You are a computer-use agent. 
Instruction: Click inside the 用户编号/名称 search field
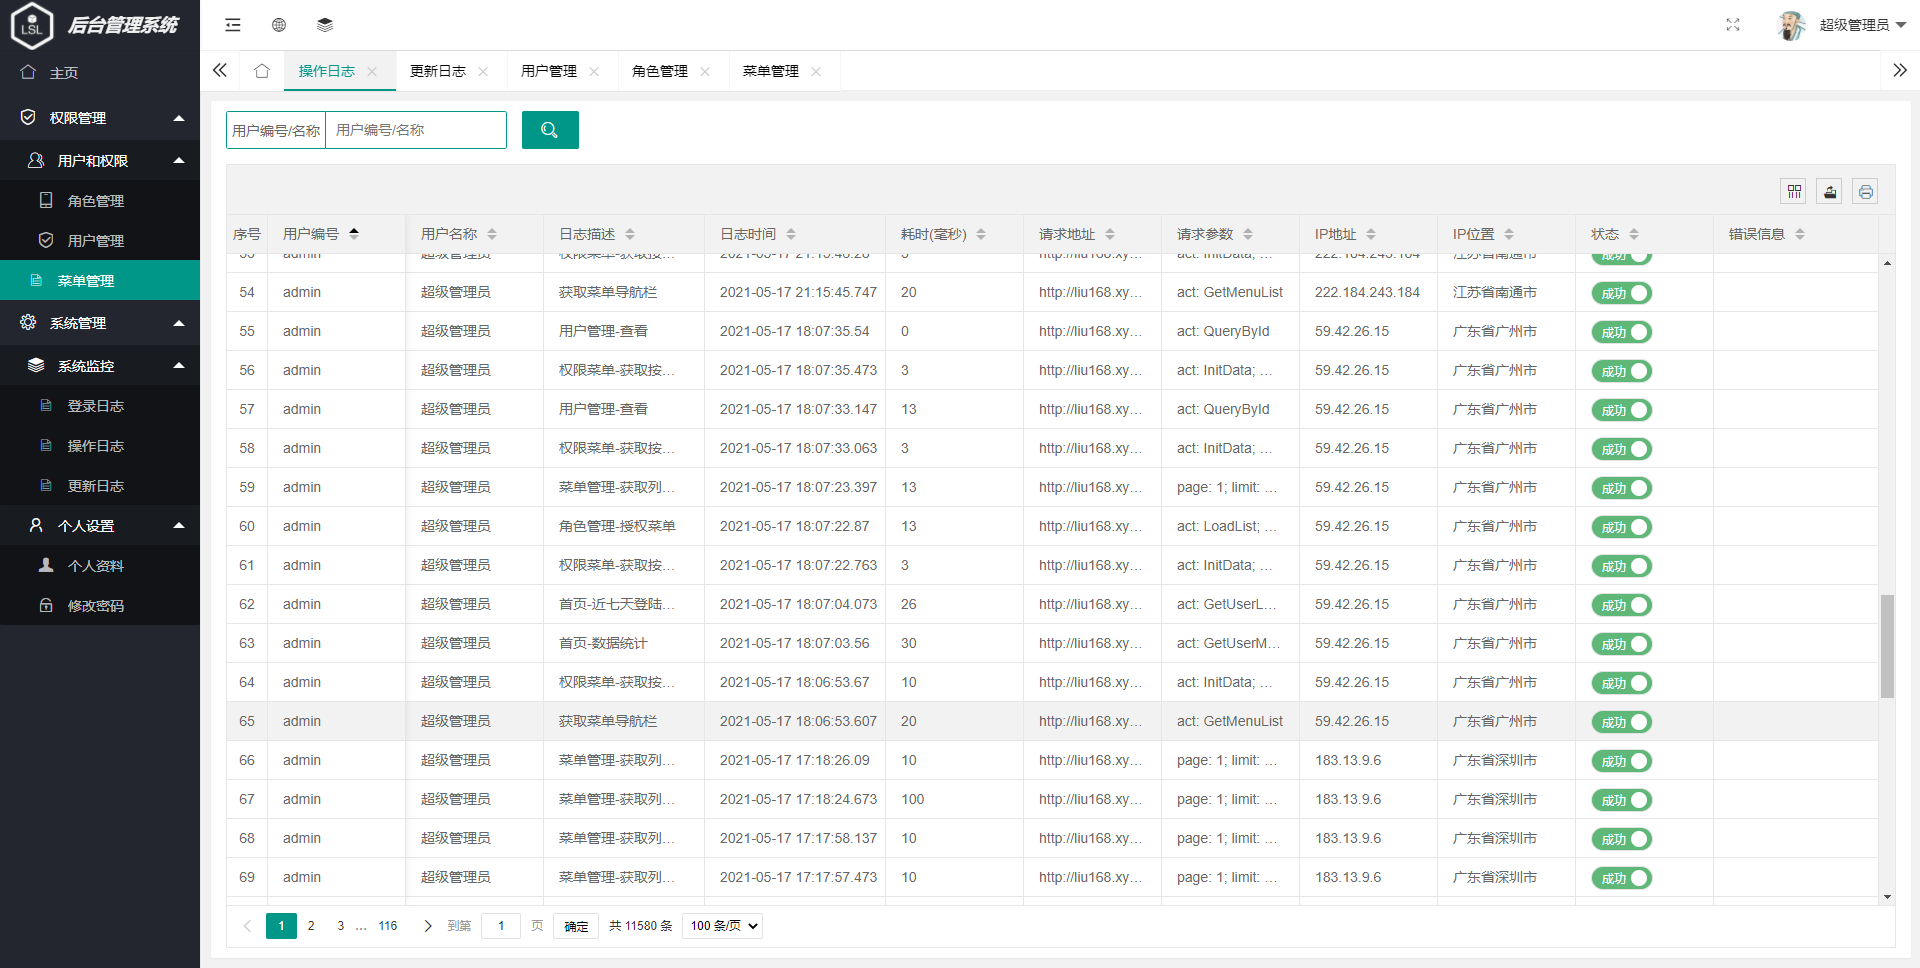point(415,130)
